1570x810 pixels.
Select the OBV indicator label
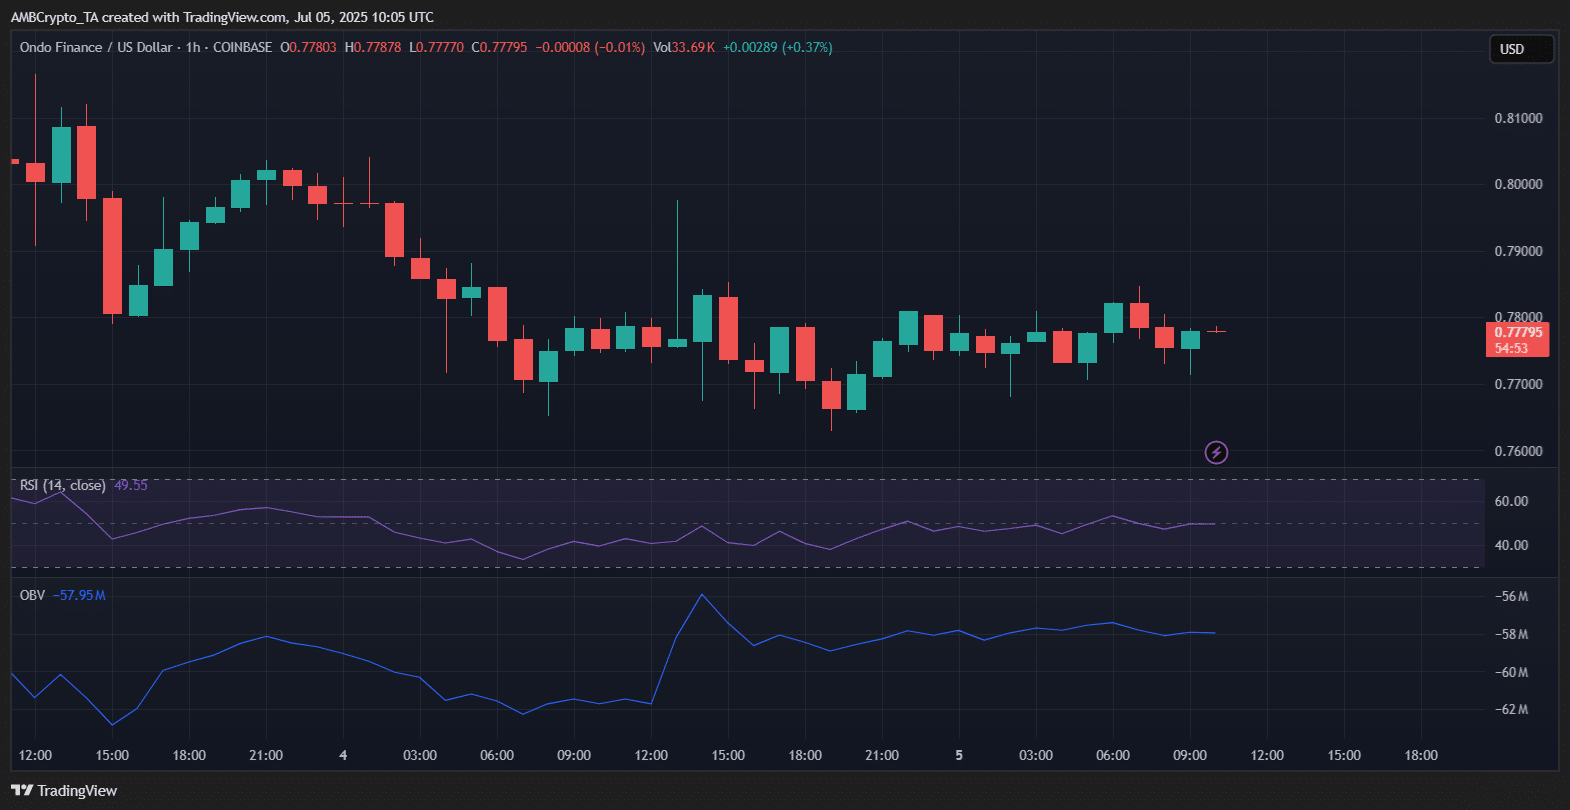[x=32, y=595]
